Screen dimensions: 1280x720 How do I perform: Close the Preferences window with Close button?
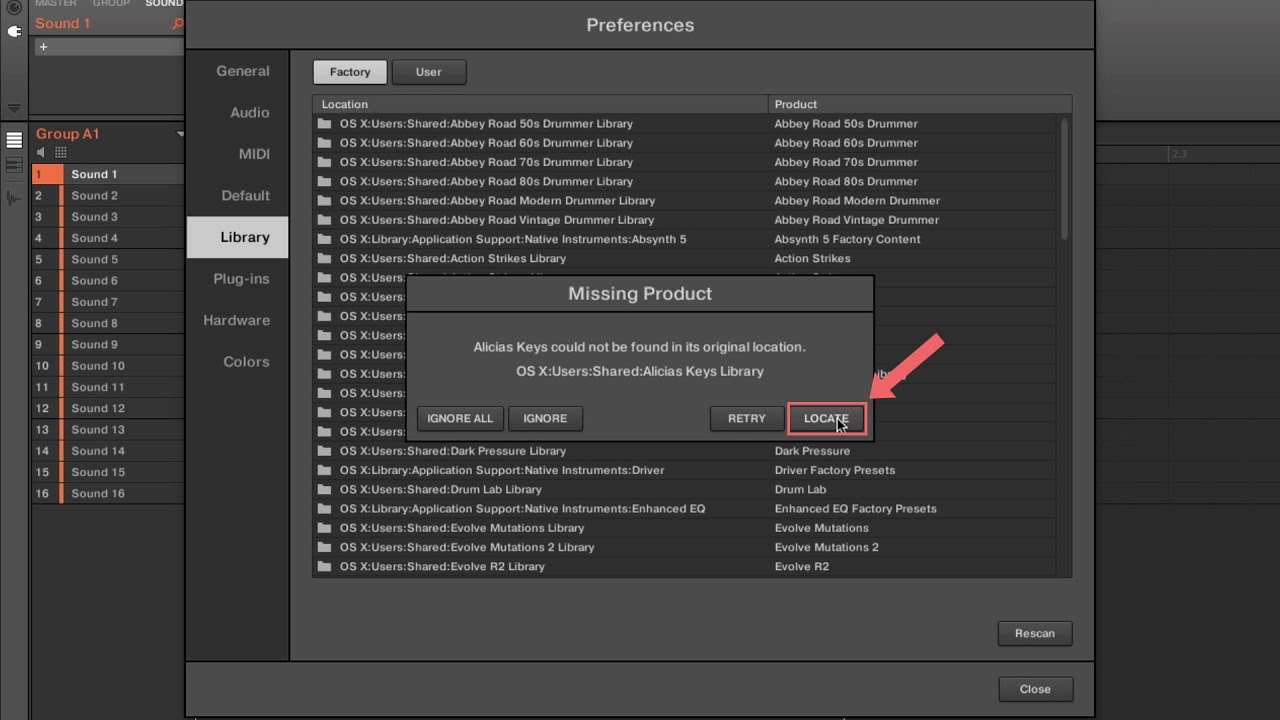click(1035, 689)
